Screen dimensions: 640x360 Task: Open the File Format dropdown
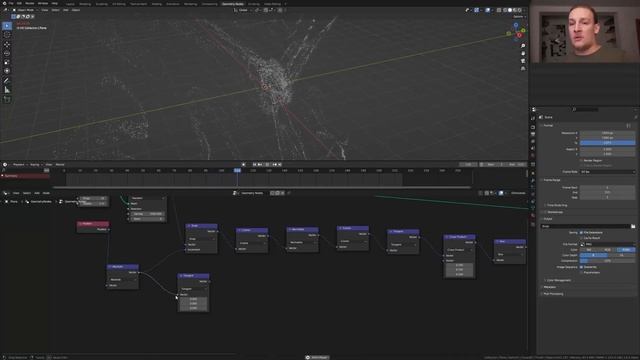tap(607, 244)
